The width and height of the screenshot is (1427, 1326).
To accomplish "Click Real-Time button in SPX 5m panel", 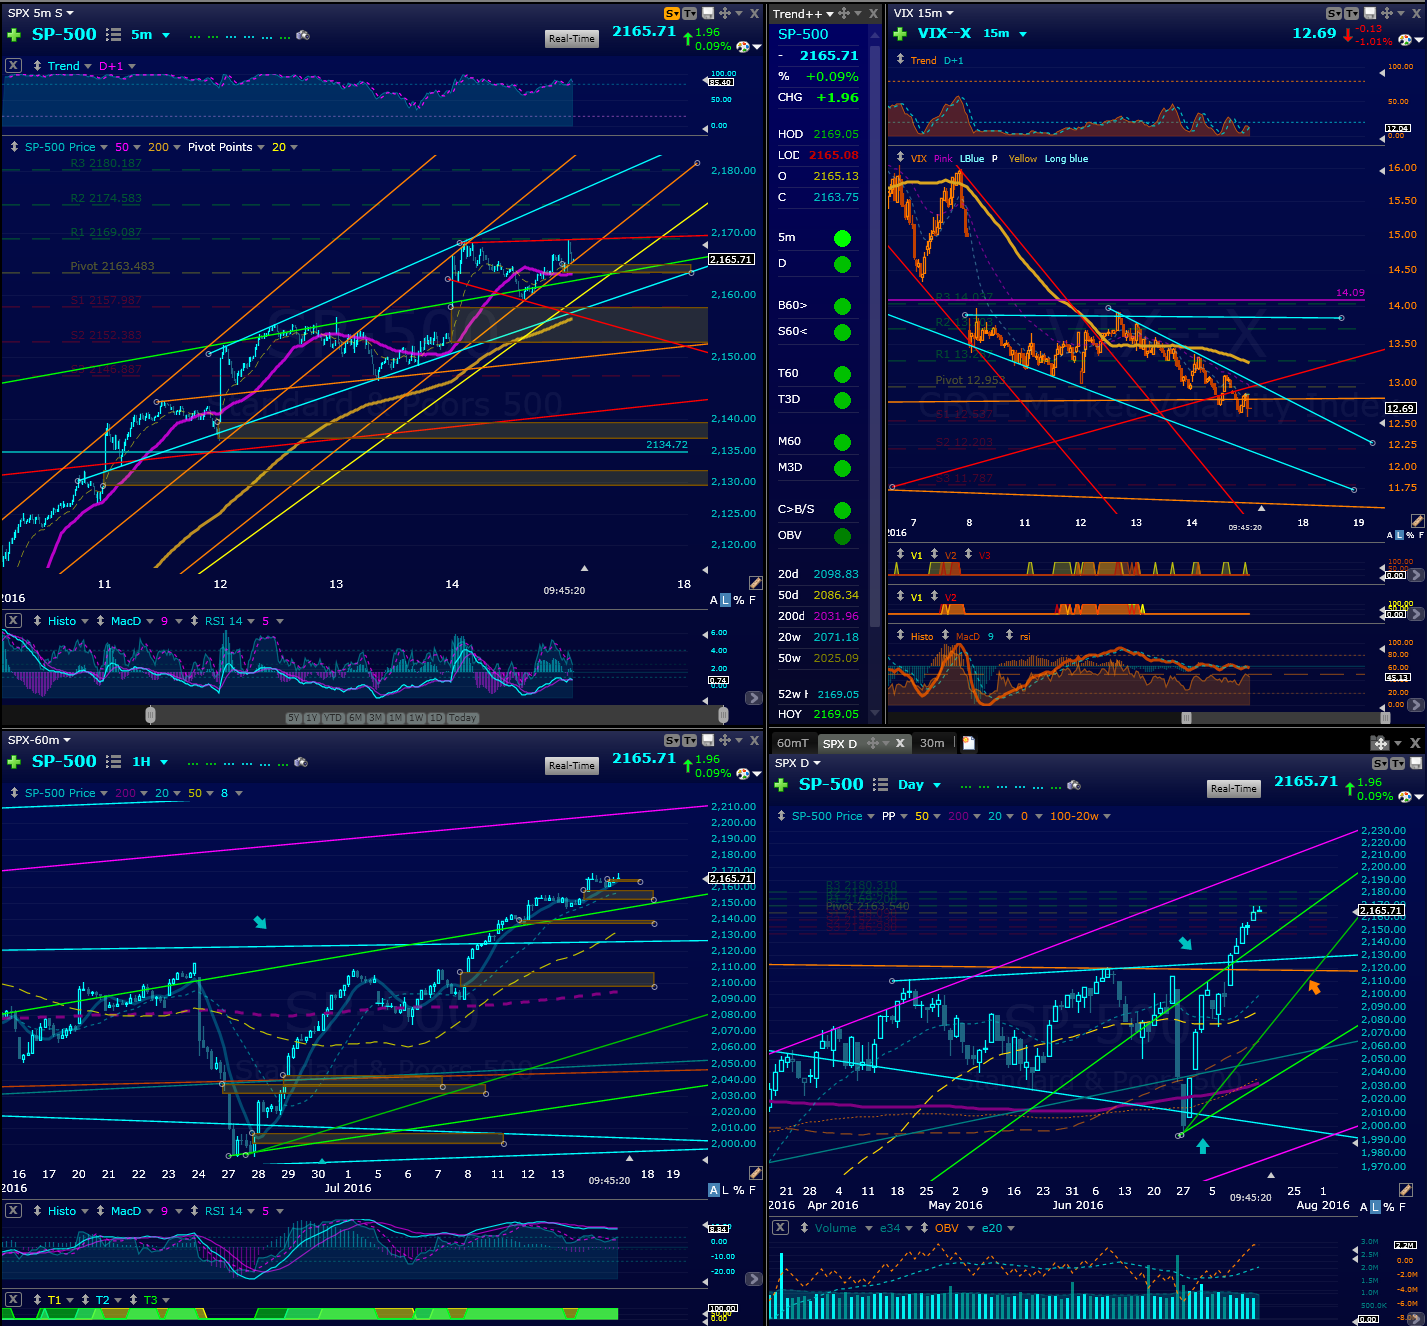I will 572,39.
